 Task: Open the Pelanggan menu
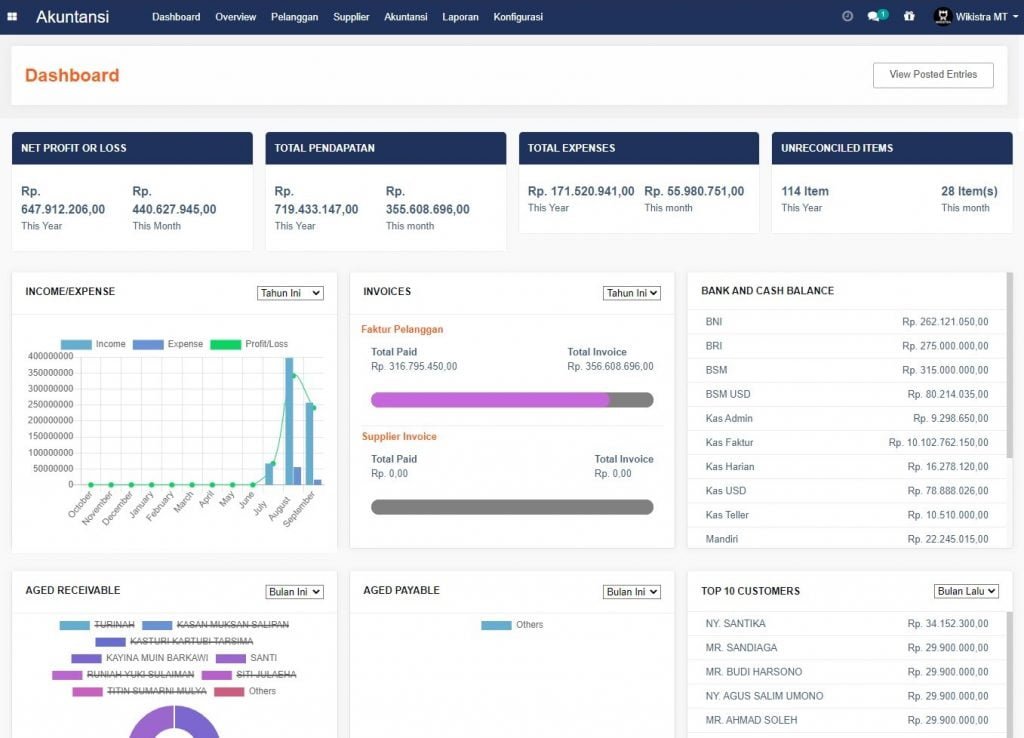[x=294, y=17]
